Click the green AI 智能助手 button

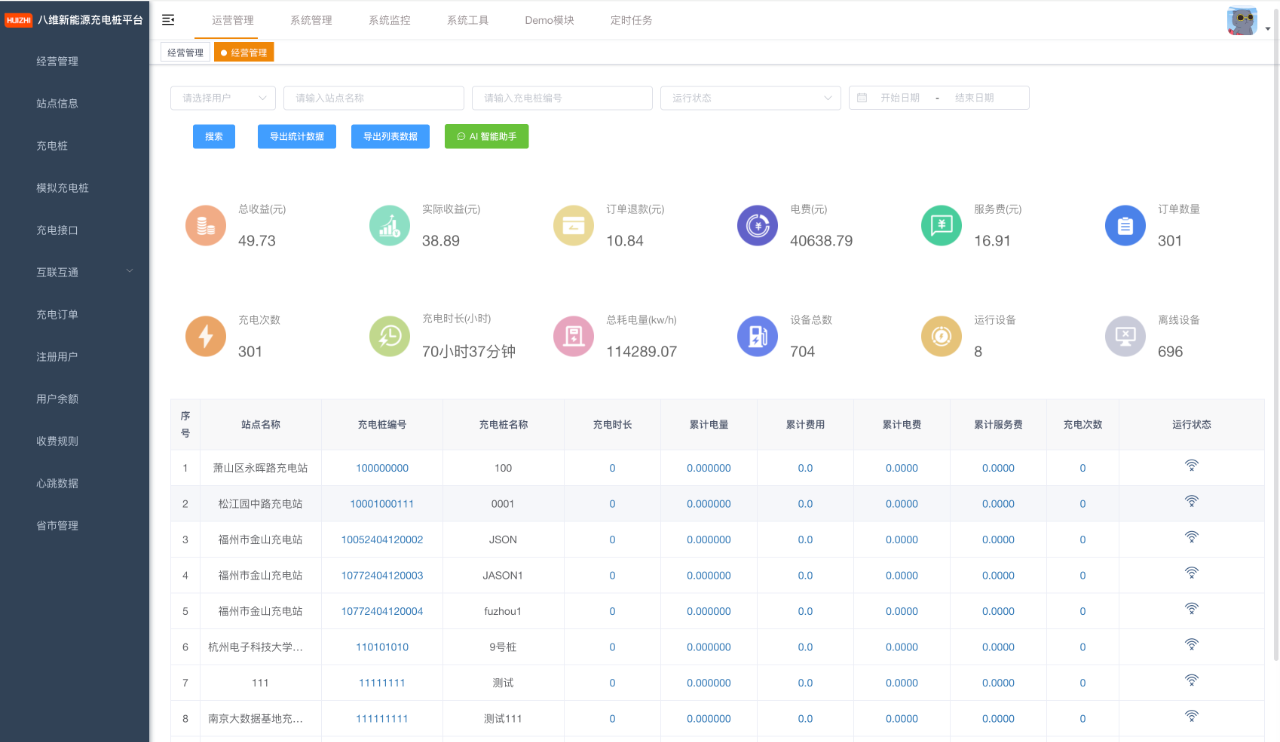486,136
